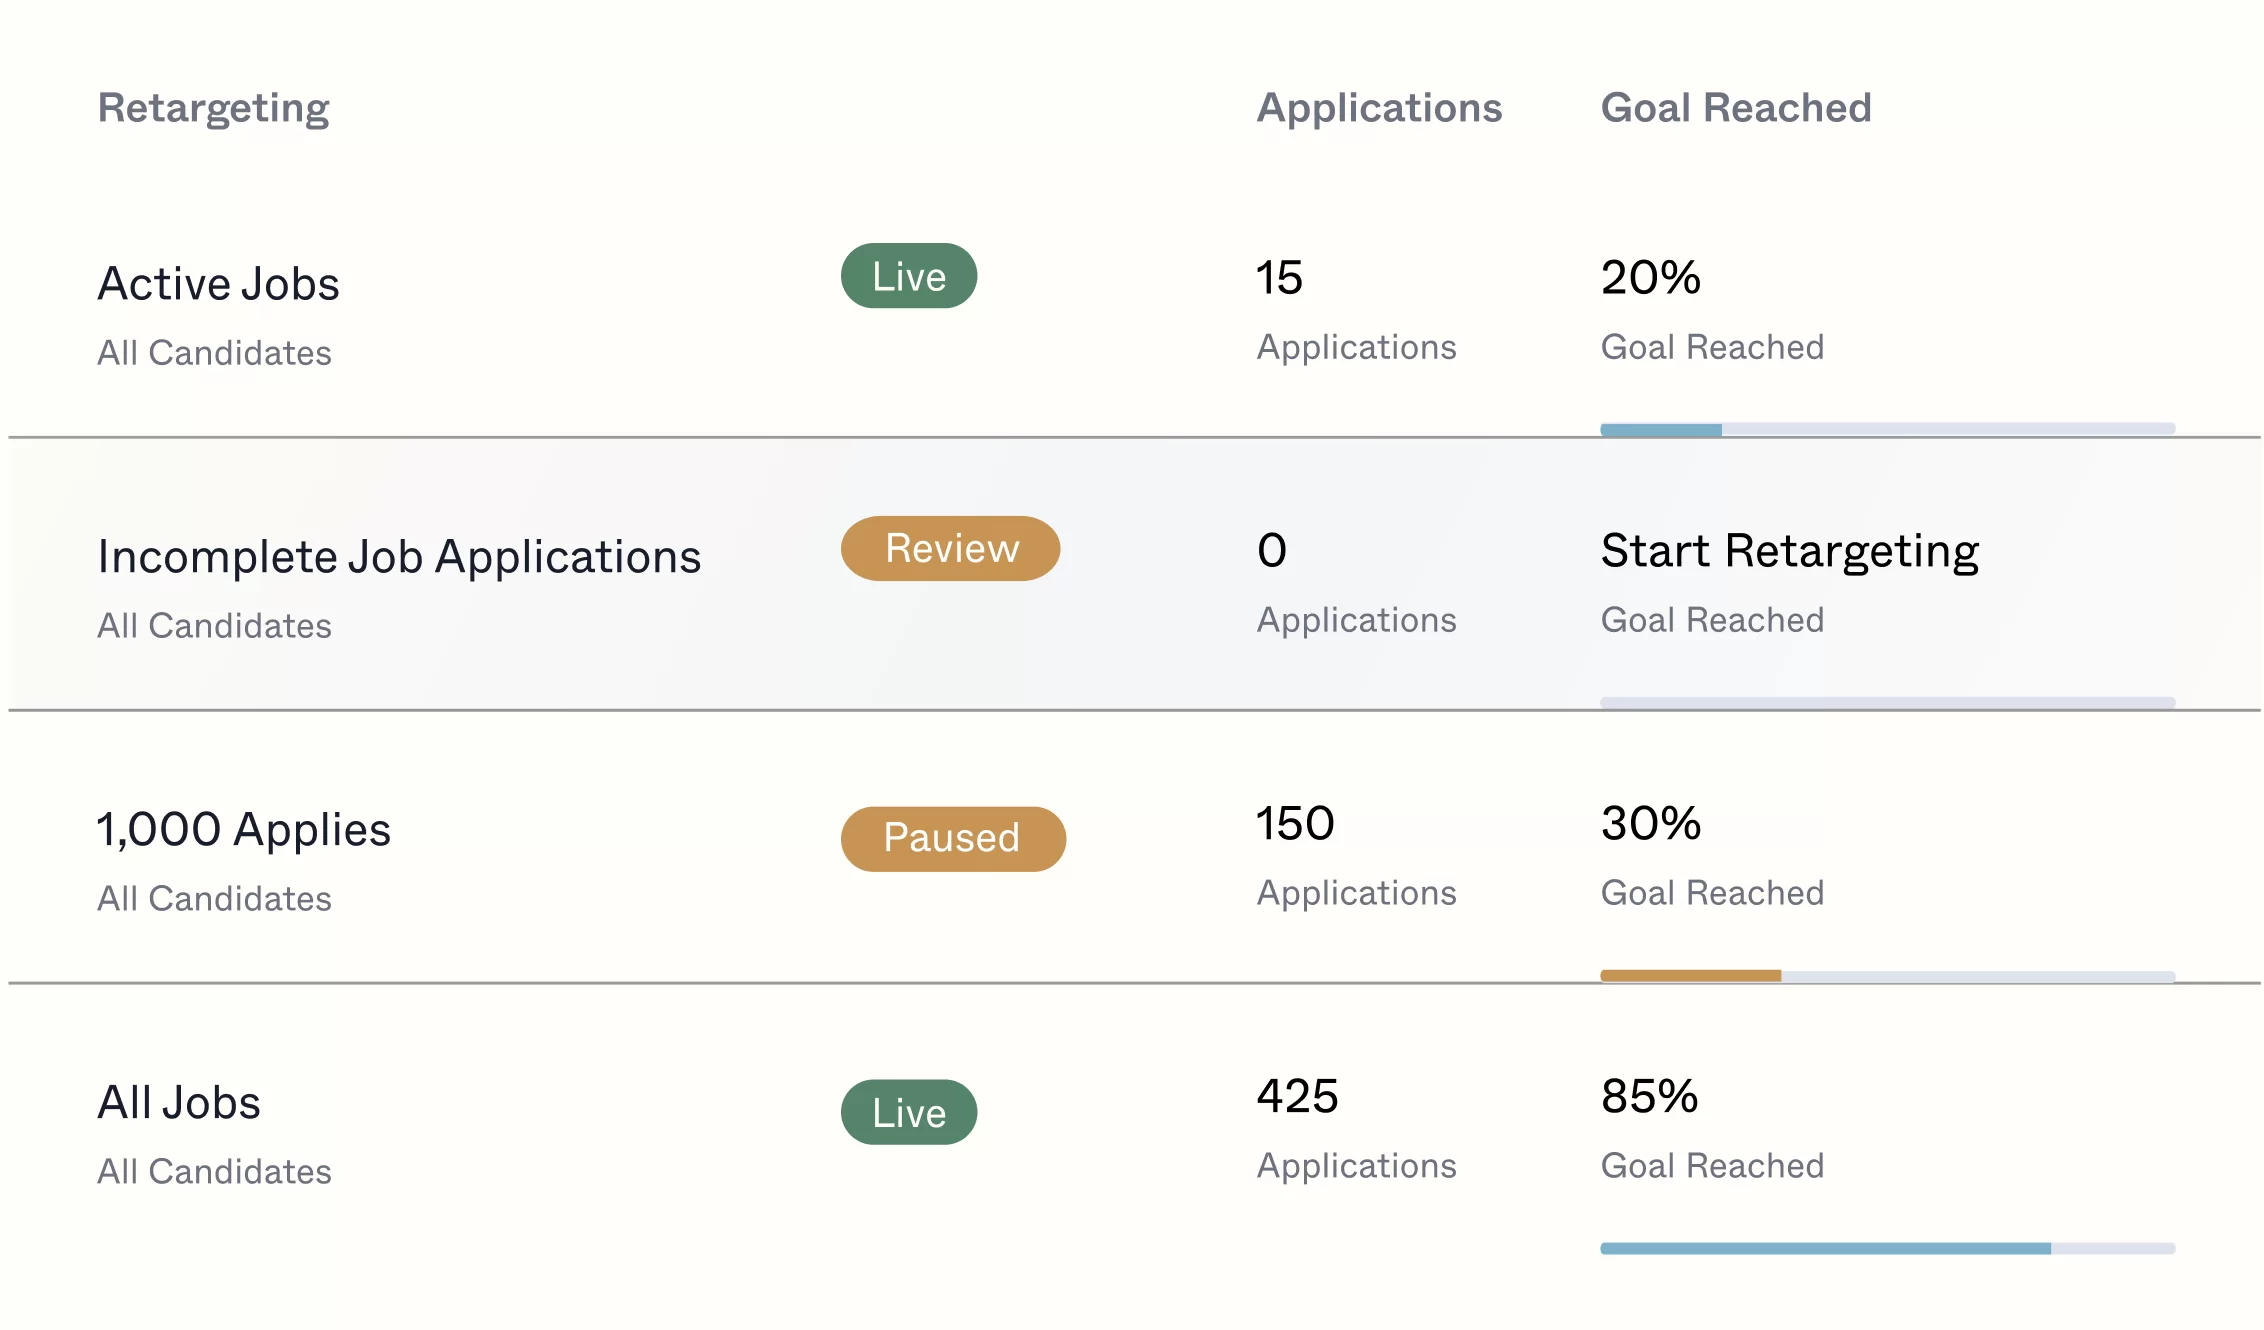Click the empty Incomplete Applications progress bar

[1886, 703]
